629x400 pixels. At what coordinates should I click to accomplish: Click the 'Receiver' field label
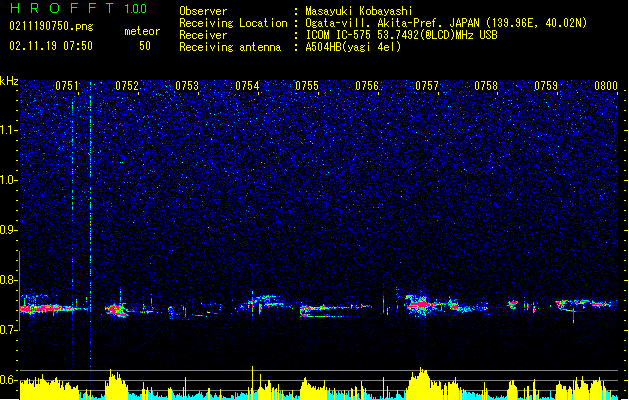pyautogui.click(x=203, y=35)
